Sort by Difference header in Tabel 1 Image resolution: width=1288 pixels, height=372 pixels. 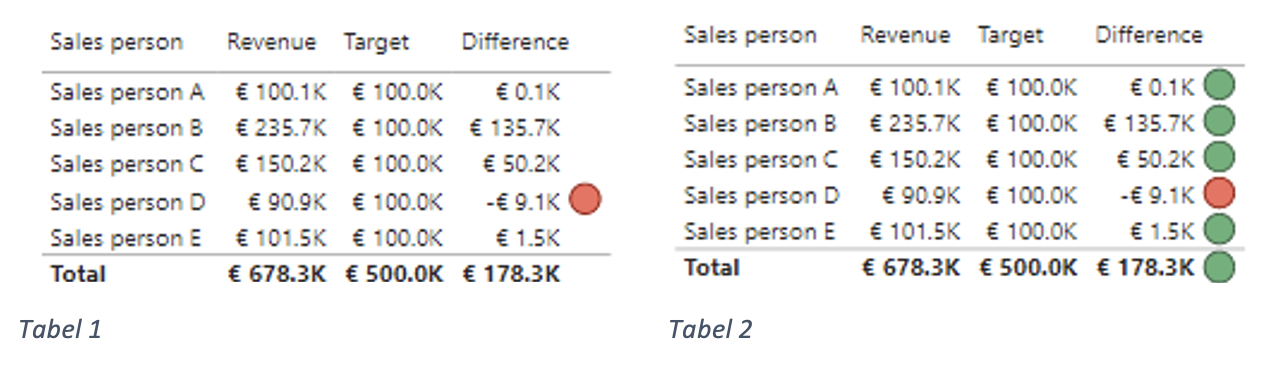(x=515, y=42)
